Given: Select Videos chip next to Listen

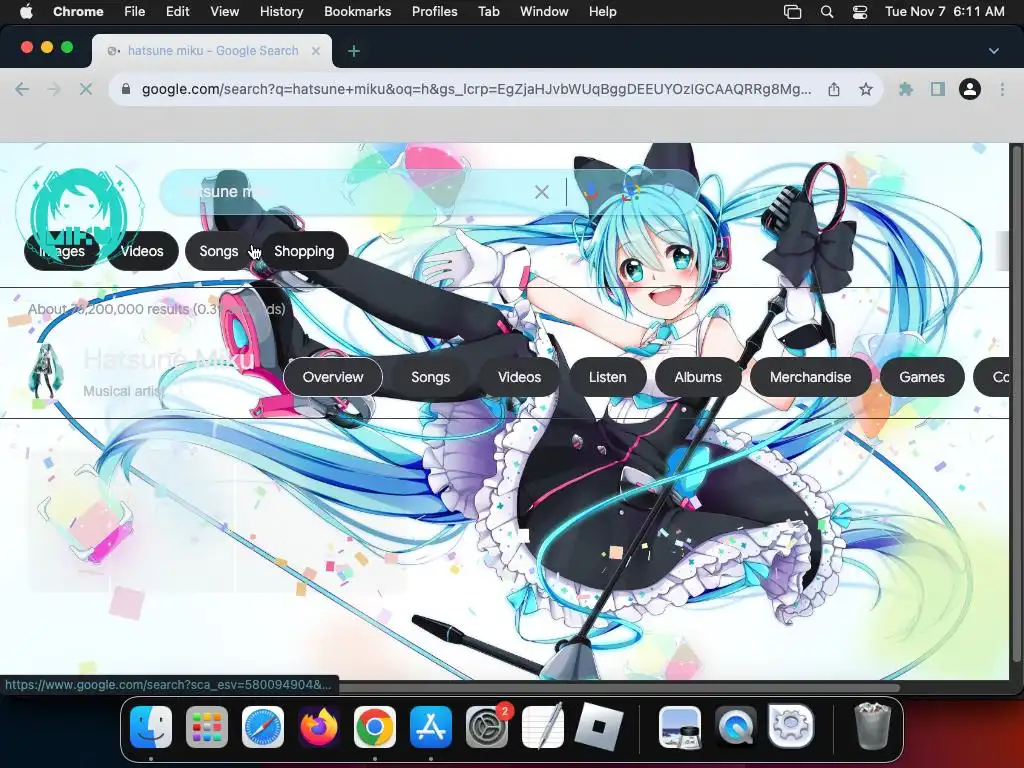Looking at the screenshot, I should [x=519, y=377].
